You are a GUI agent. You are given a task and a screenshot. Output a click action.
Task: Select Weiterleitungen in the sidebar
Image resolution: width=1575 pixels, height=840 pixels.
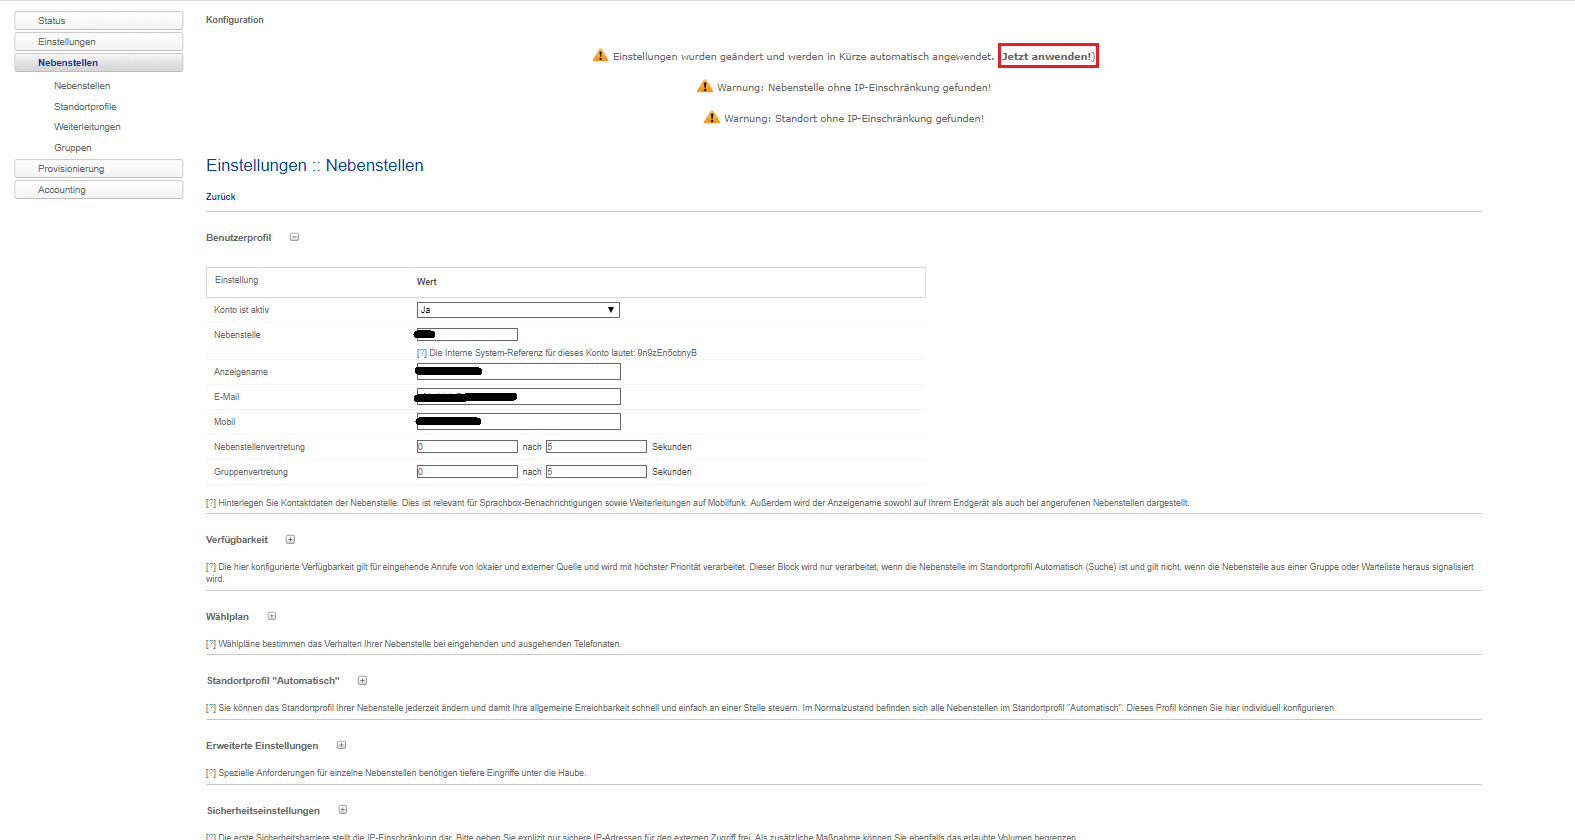(x=87, y=127)
